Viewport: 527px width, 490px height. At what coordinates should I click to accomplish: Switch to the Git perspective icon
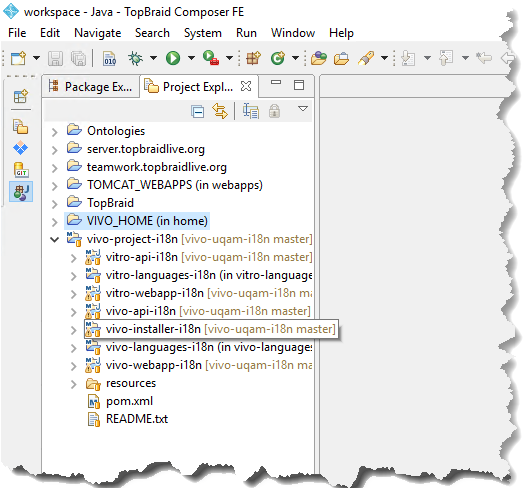pyautogui.click(x=21, y=170)
